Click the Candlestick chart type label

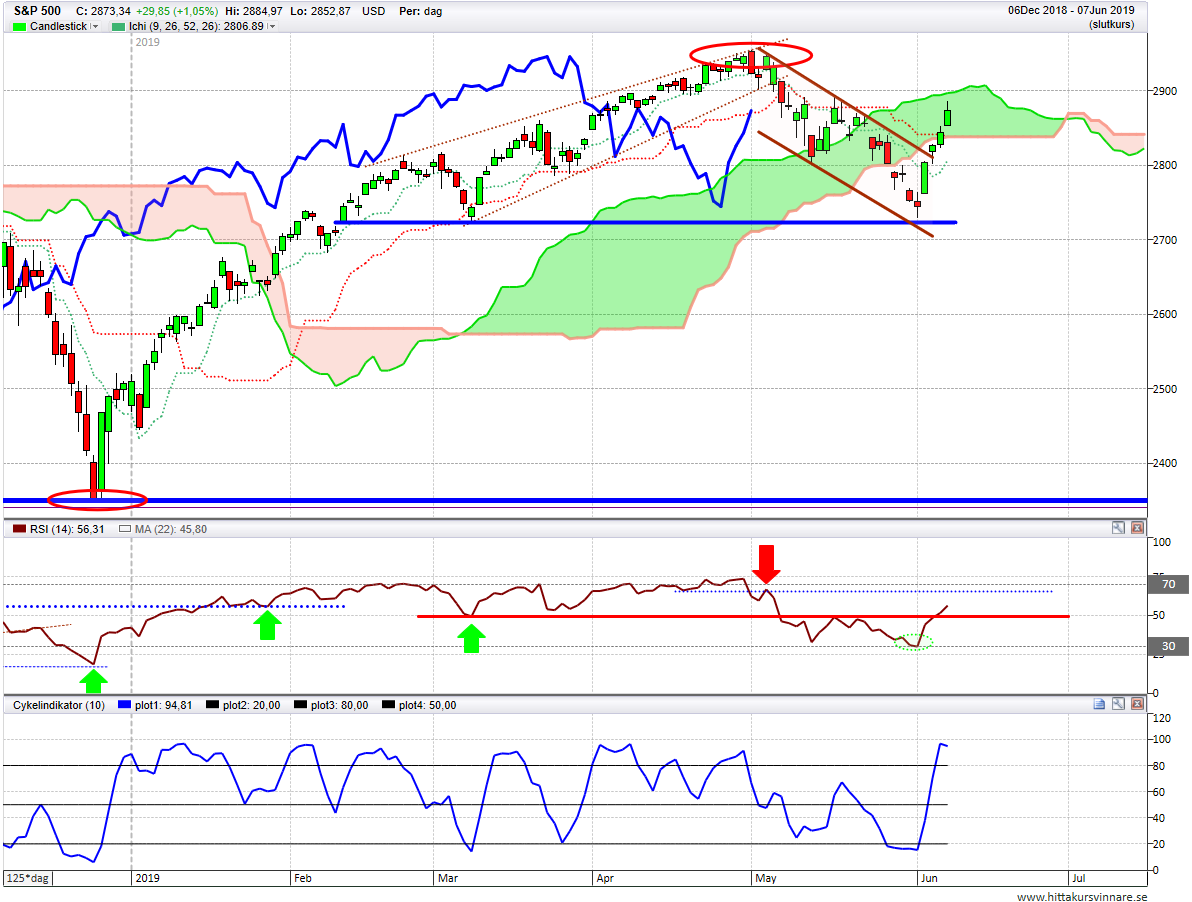tap(59, 27)
